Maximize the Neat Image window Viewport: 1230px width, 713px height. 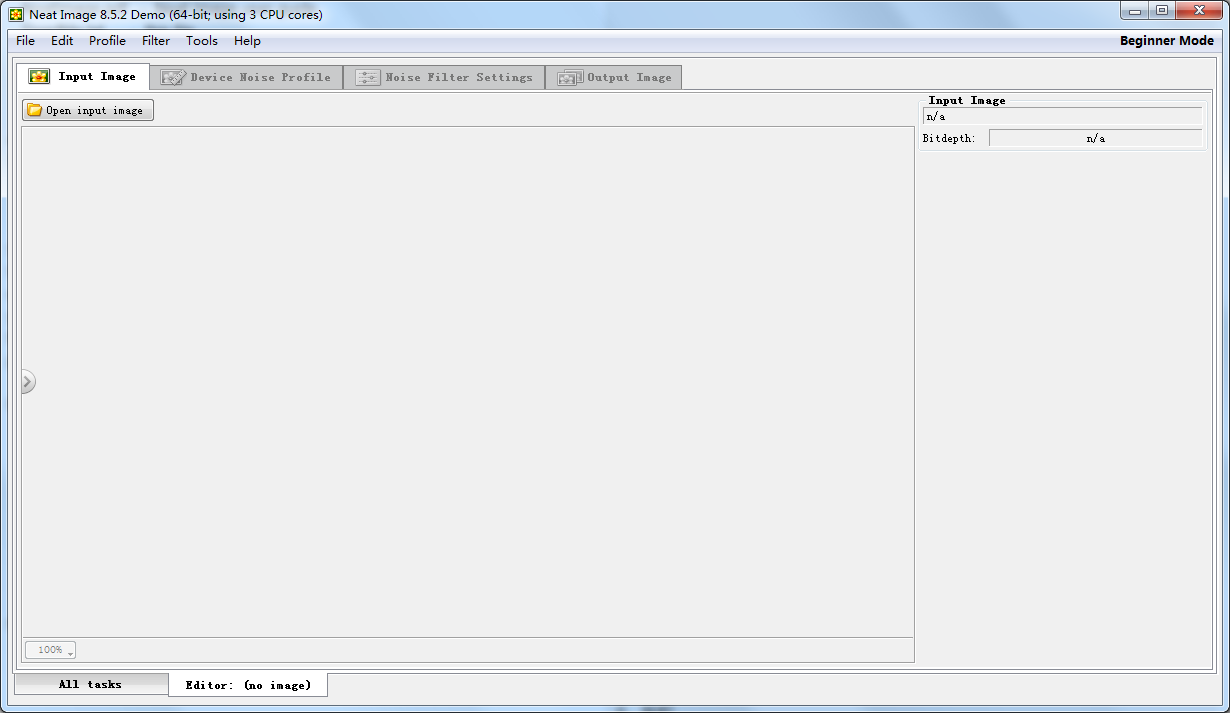tap(1161, 10)
